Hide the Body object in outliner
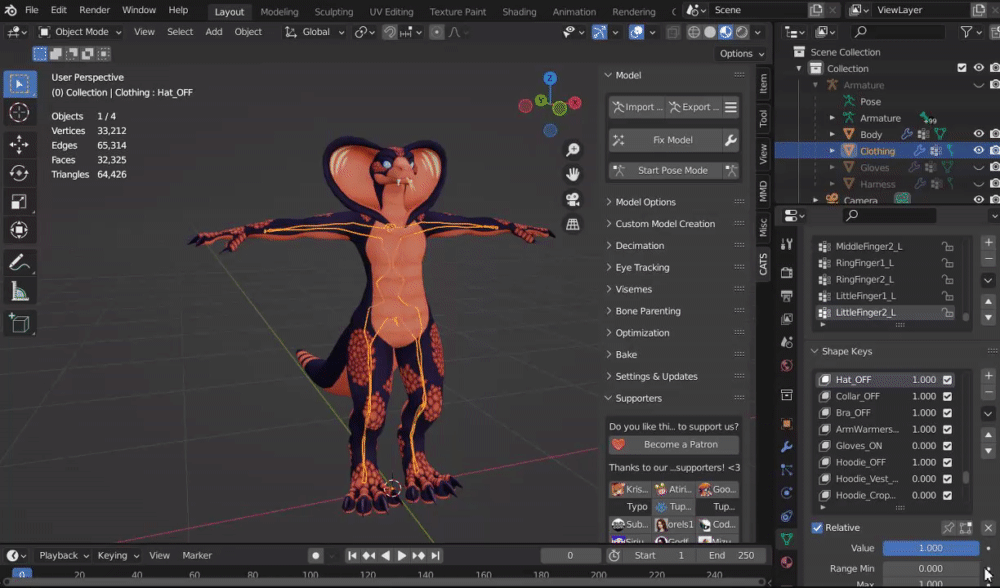Screen dimensions: 1000x588 click(978, 134)
